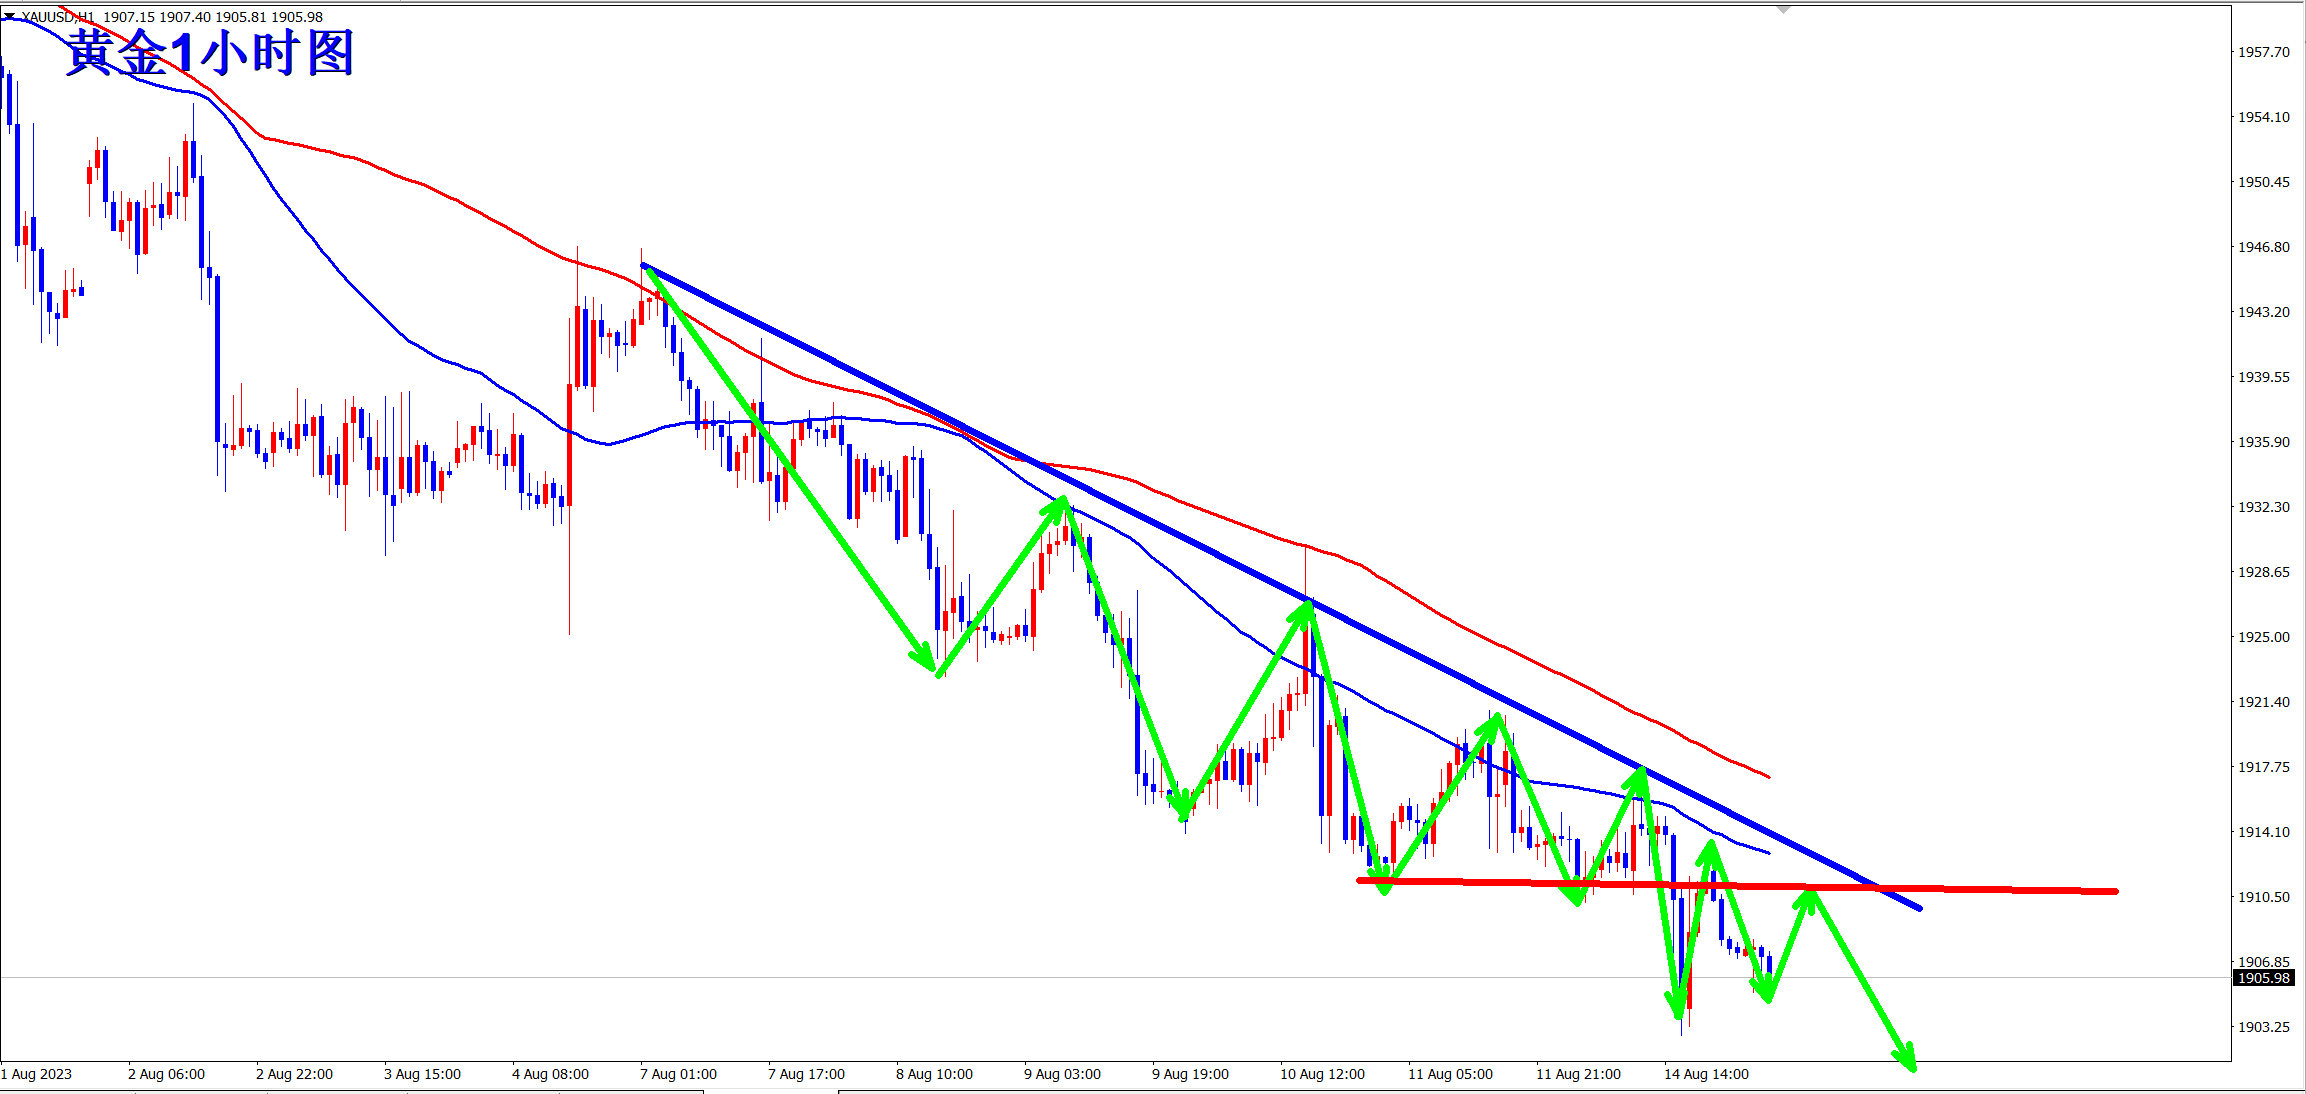Click the 1 Aug 2023 time label
2306x1094 pixels.
pos(37,1074)
